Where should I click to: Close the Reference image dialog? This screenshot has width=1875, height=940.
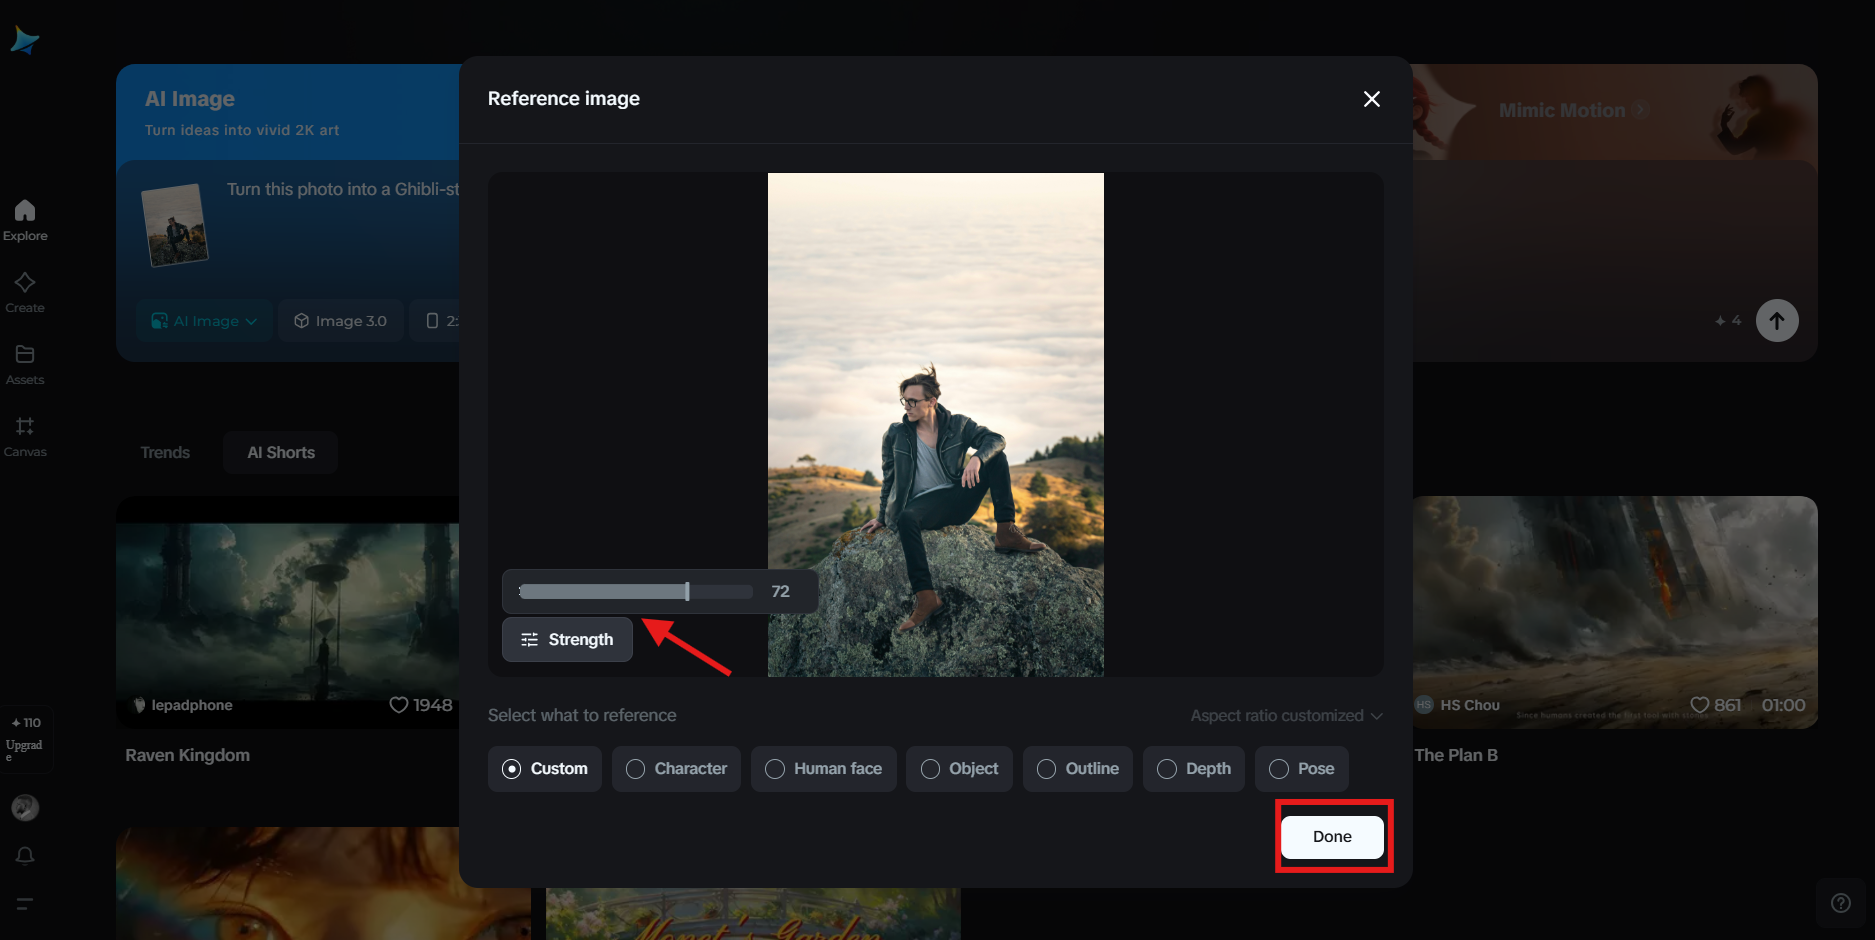pos(1372,98)
